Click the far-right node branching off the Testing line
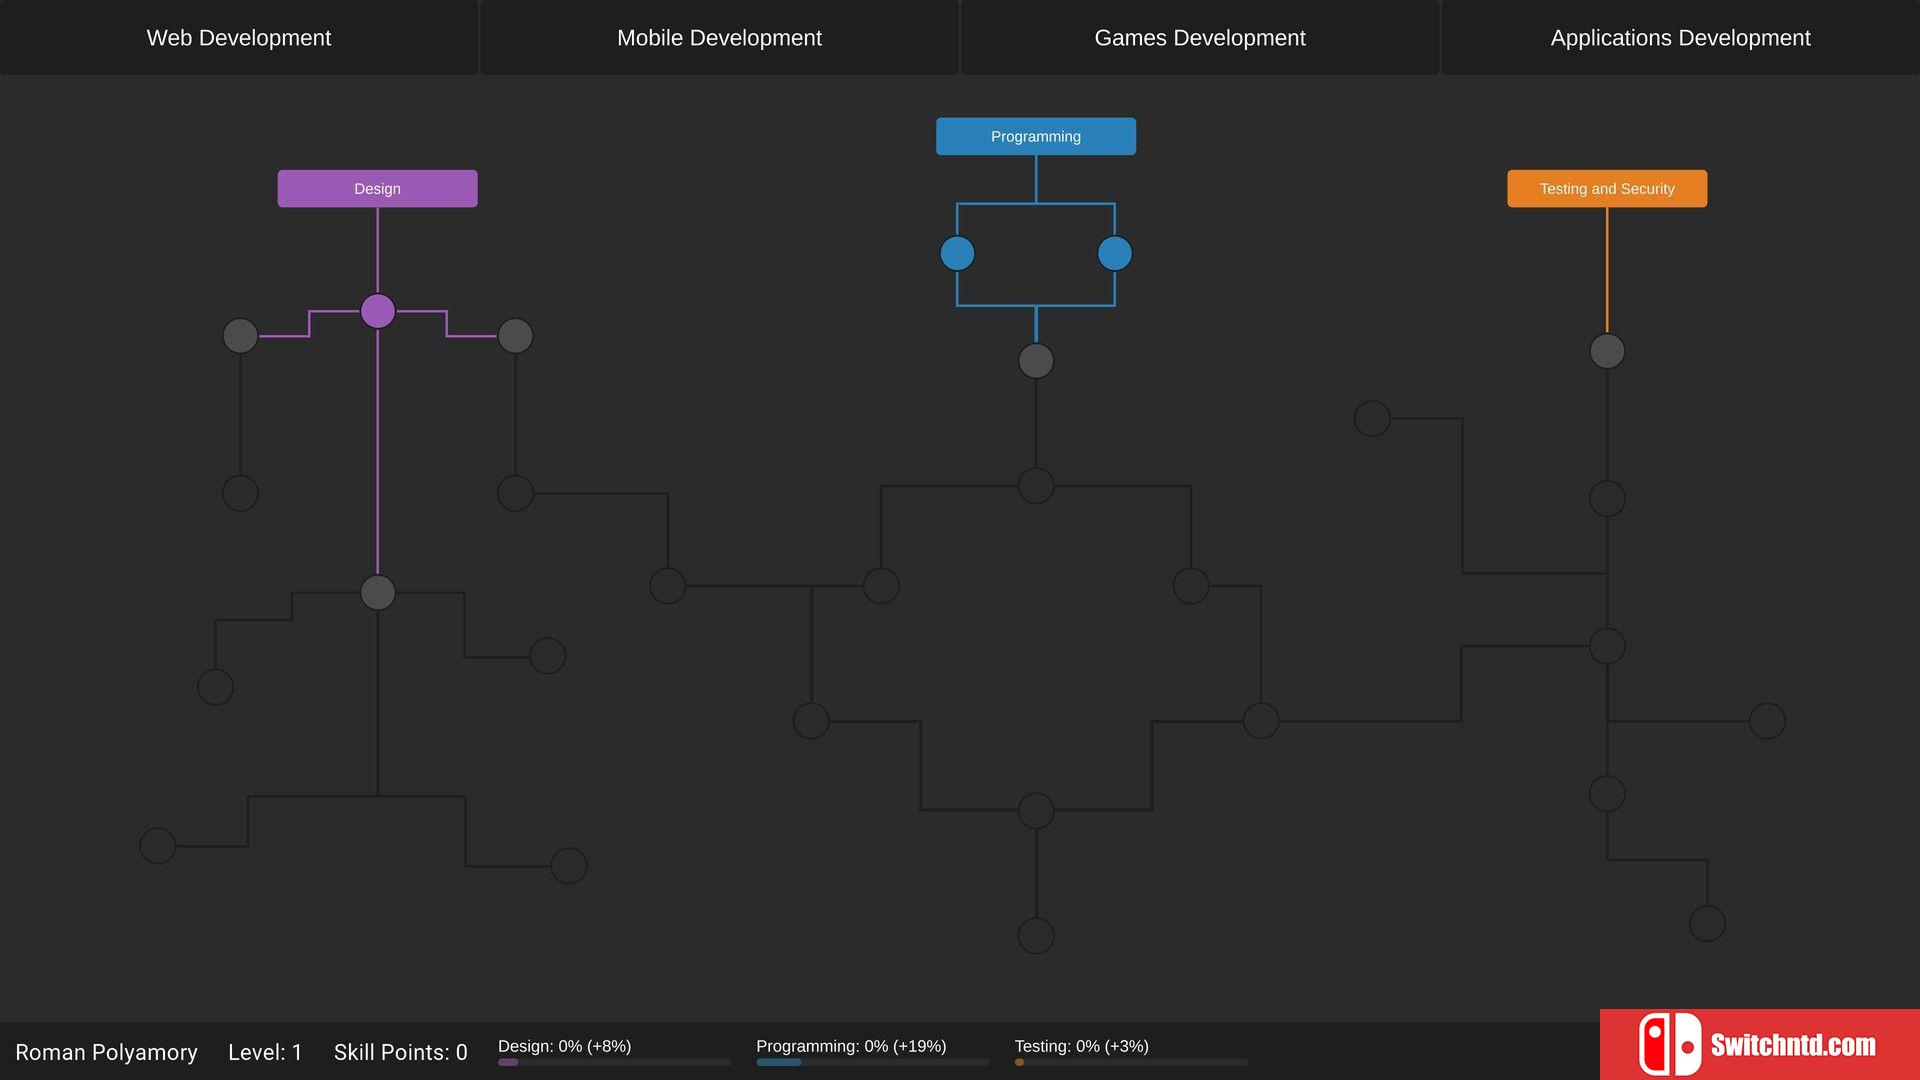The image size is (1920, 1080). [1767, 721]
